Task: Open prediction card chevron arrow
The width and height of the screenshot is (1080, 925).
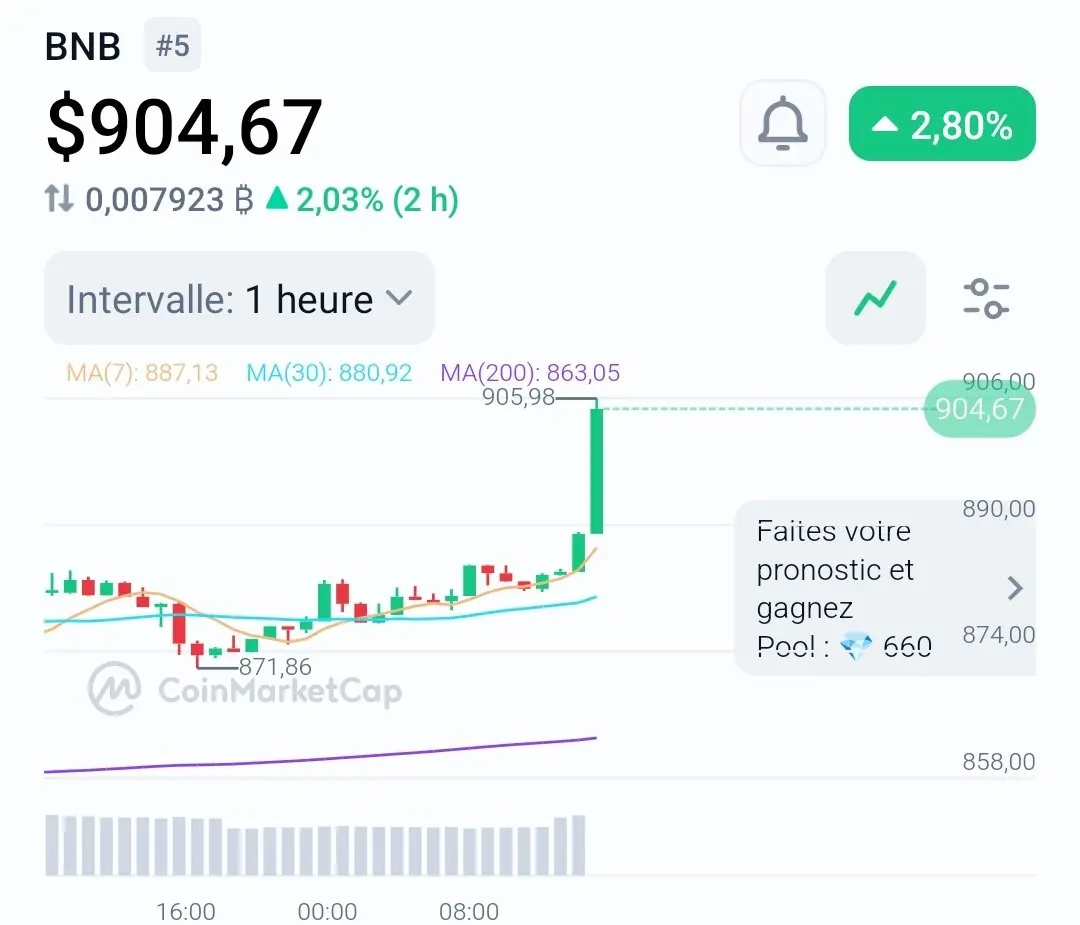Action: pos(1015,588)
